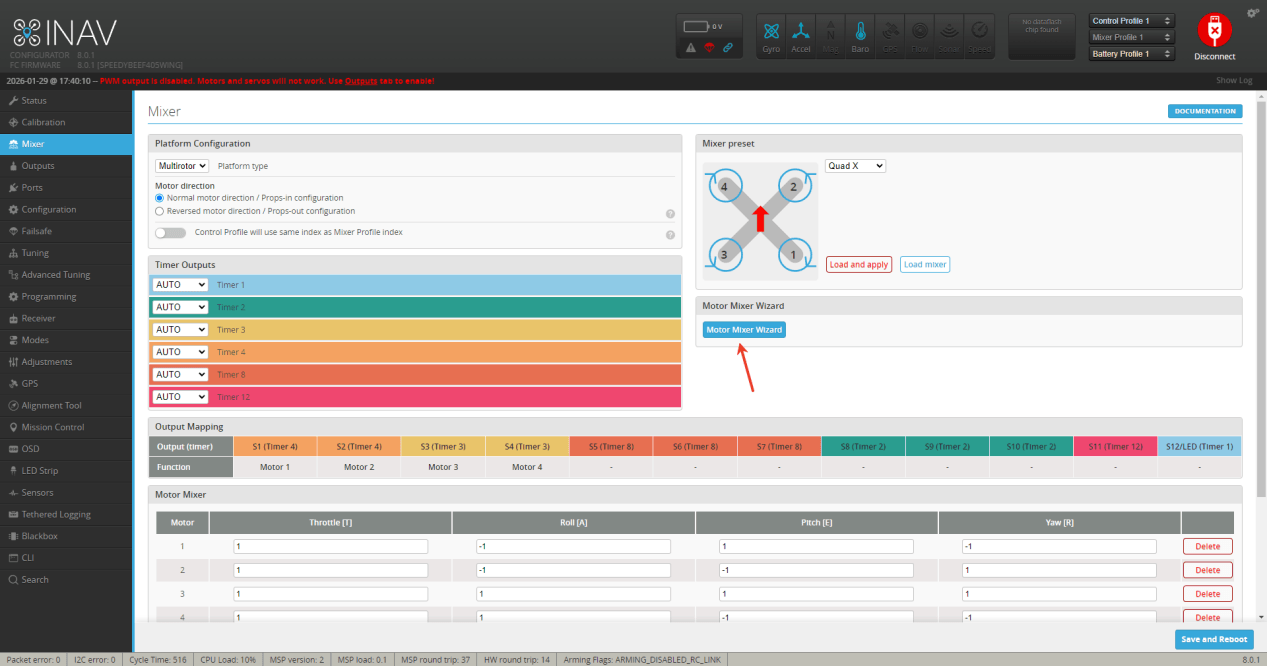Image resolution: width=1267 pixels, height=666 pixels.
Task: Select Normal motor direction Props-in option
Action: coord(160,198)
